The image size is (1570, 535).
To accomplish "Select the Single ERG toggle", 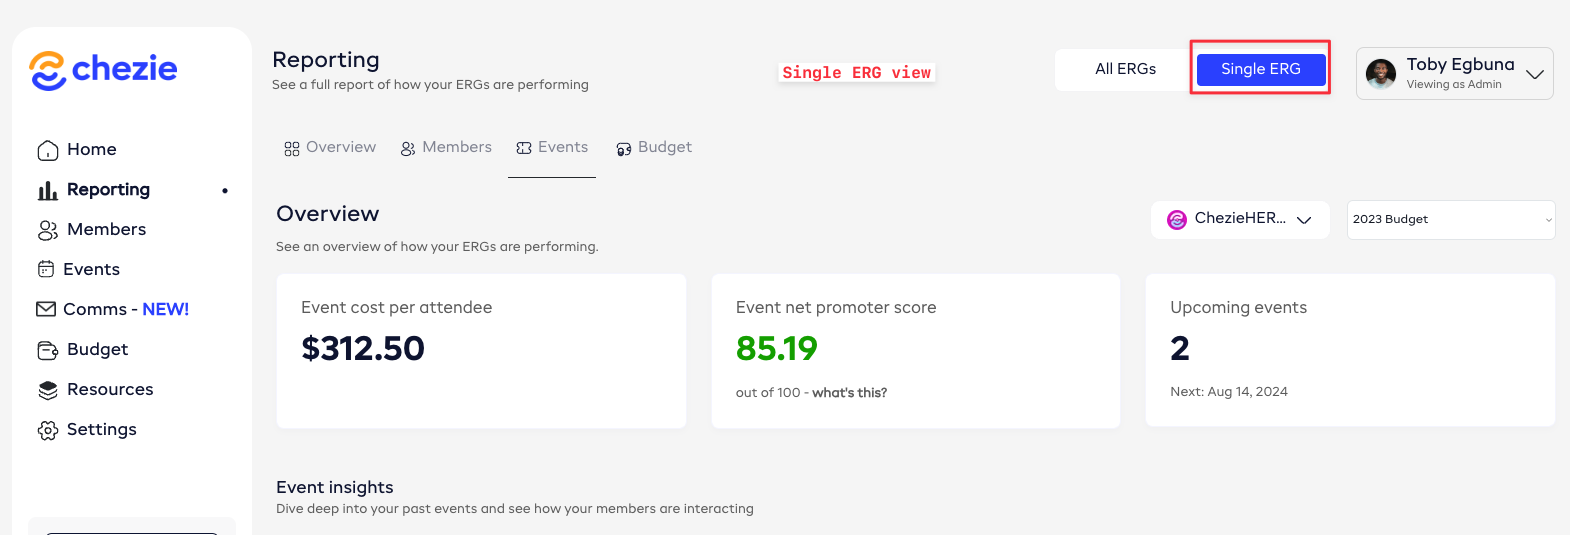I will 1260,69.
